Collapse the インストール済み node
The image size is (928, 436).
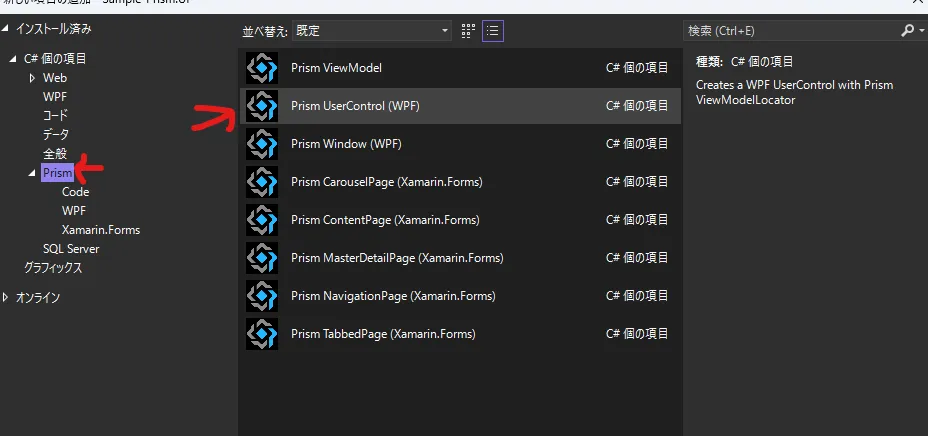click(x=6, y=28)
